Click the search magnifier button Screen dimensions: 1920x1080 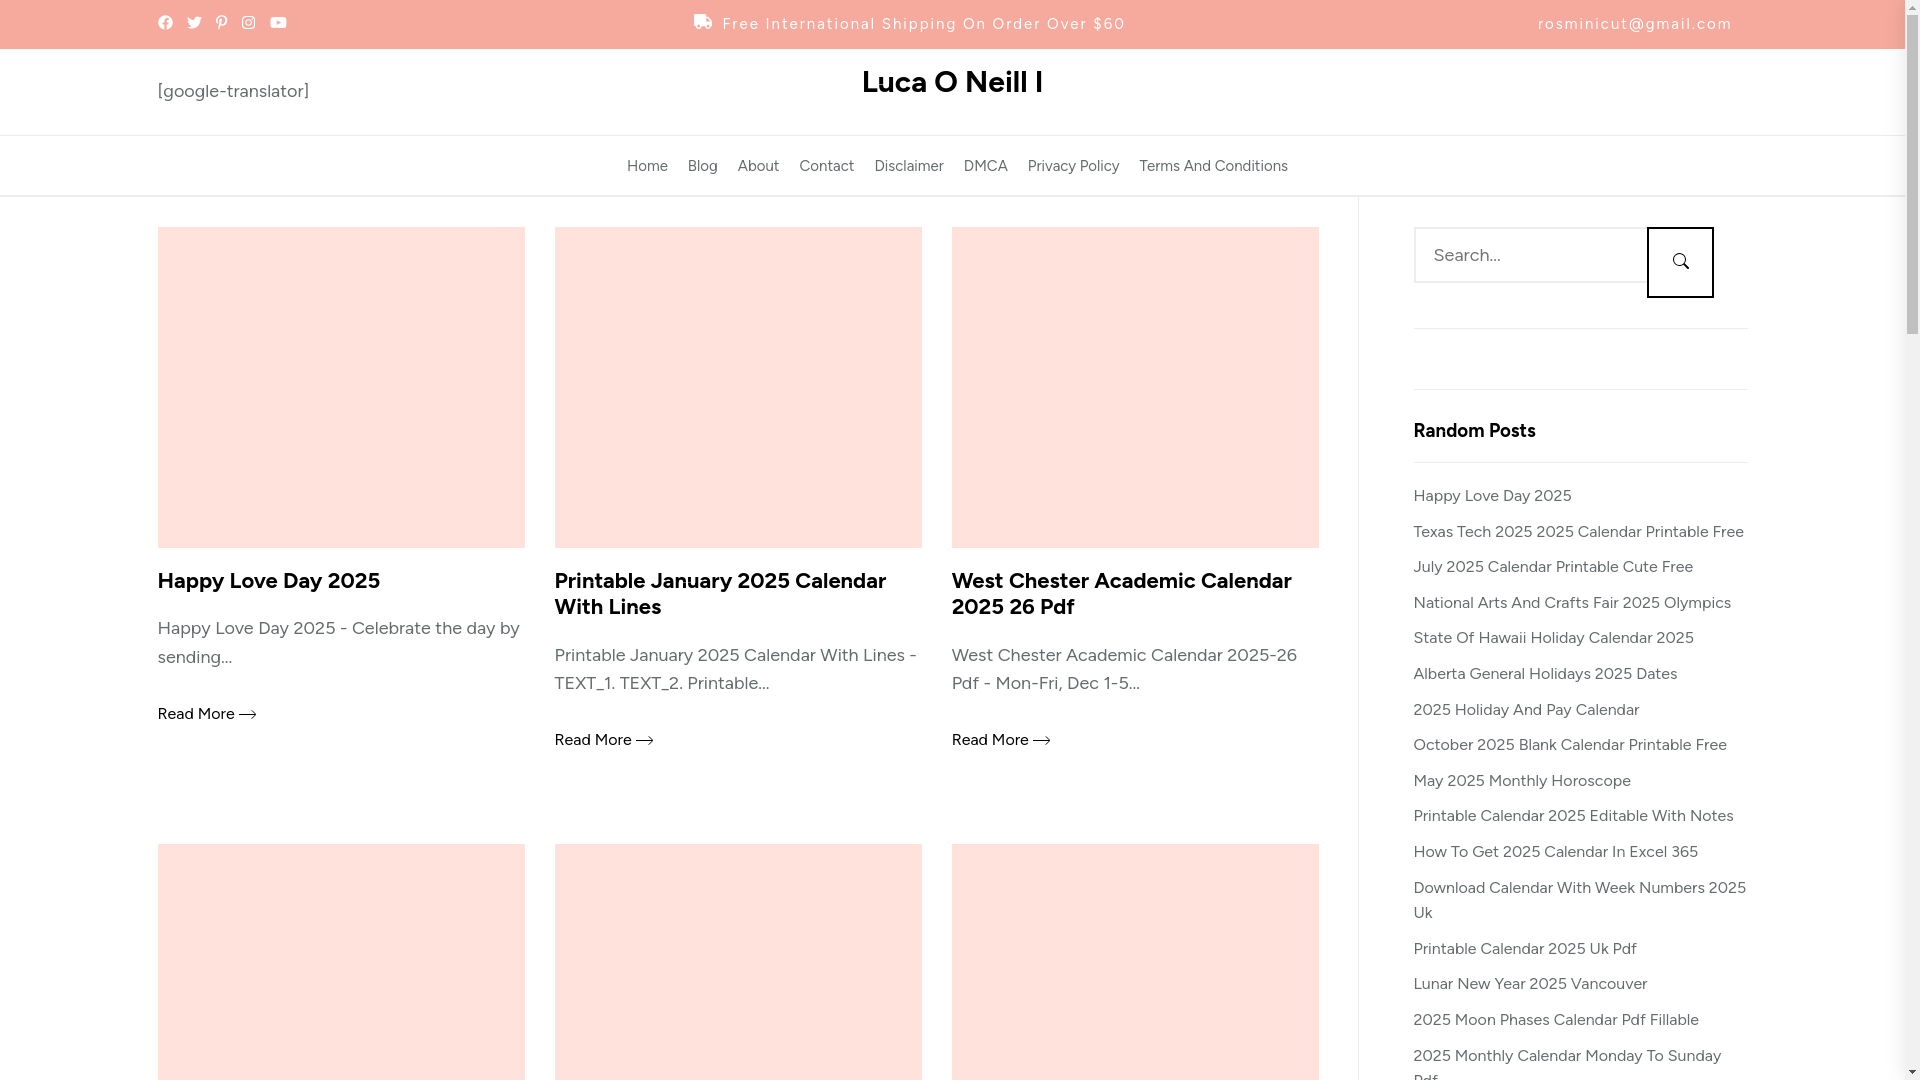(x=1680, y=262)
